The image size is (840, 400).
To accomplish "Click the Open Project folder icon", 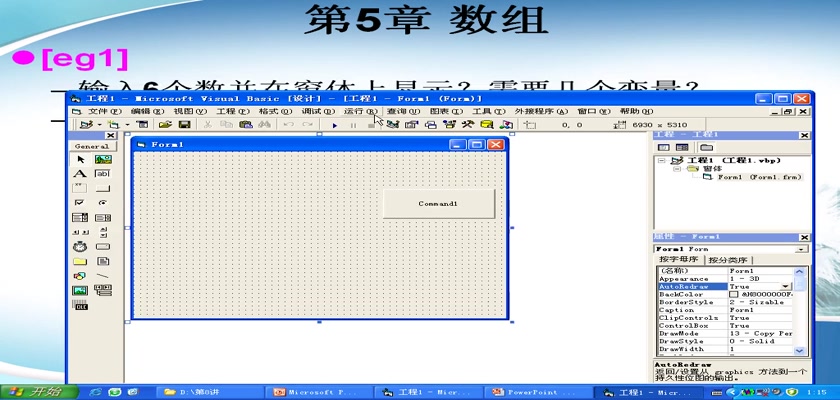I will click(x=165, y=125).
